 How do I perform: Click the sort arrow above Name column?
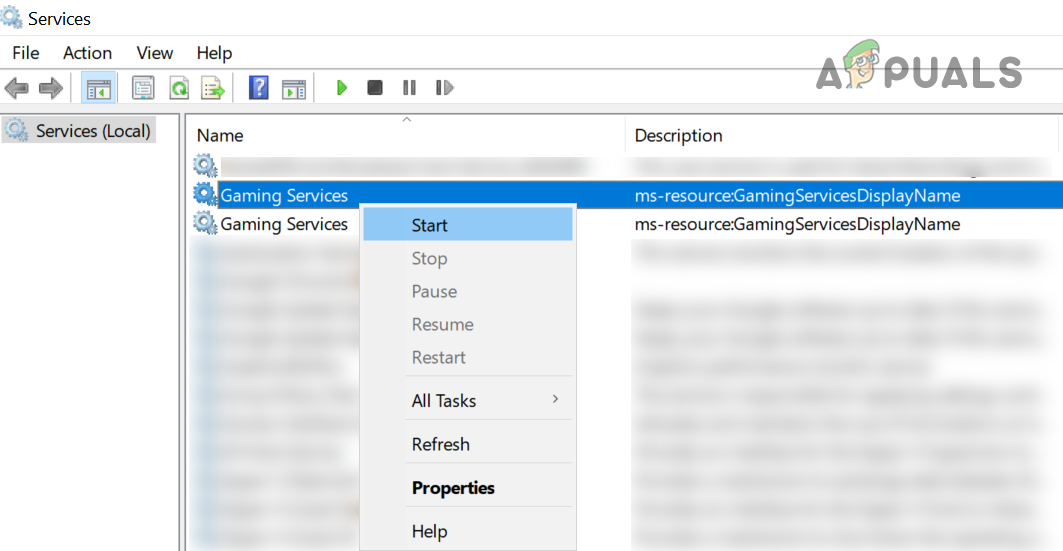pyautogui.click(x=407, y=119)
